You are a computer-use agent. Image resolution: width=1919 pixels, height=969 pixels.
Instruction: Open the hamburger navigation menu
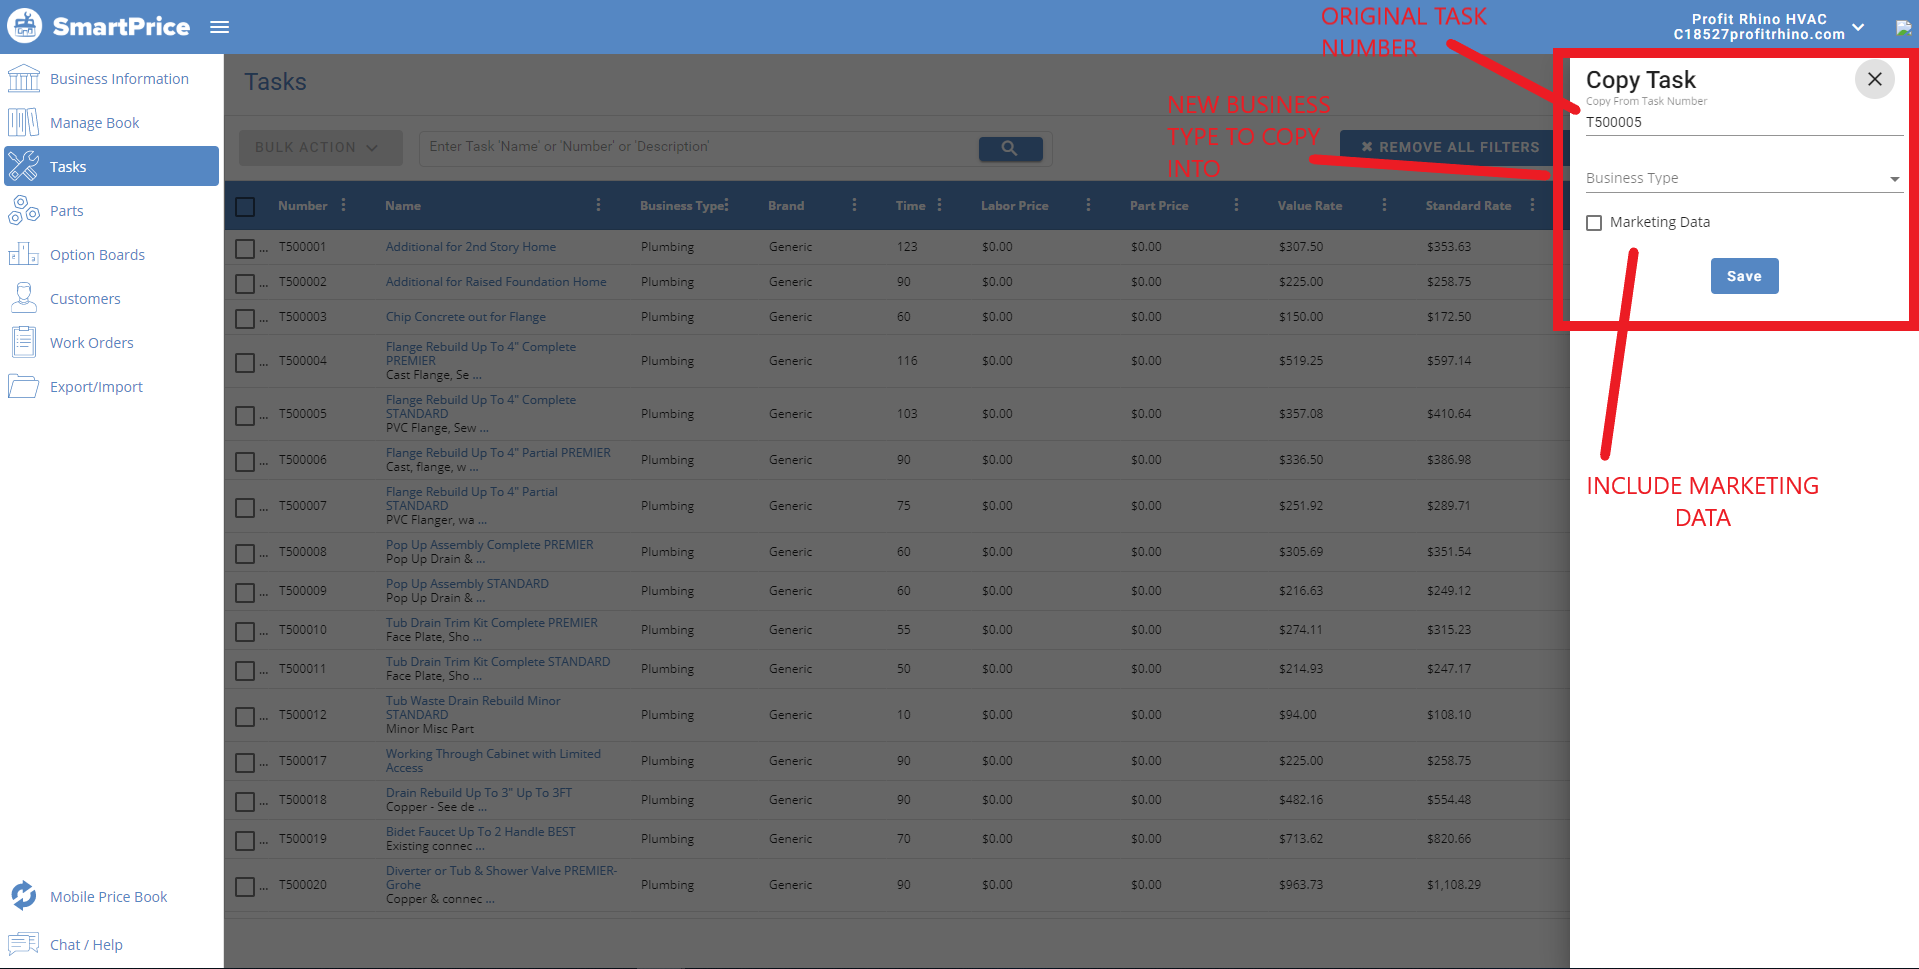pos(219,27)
